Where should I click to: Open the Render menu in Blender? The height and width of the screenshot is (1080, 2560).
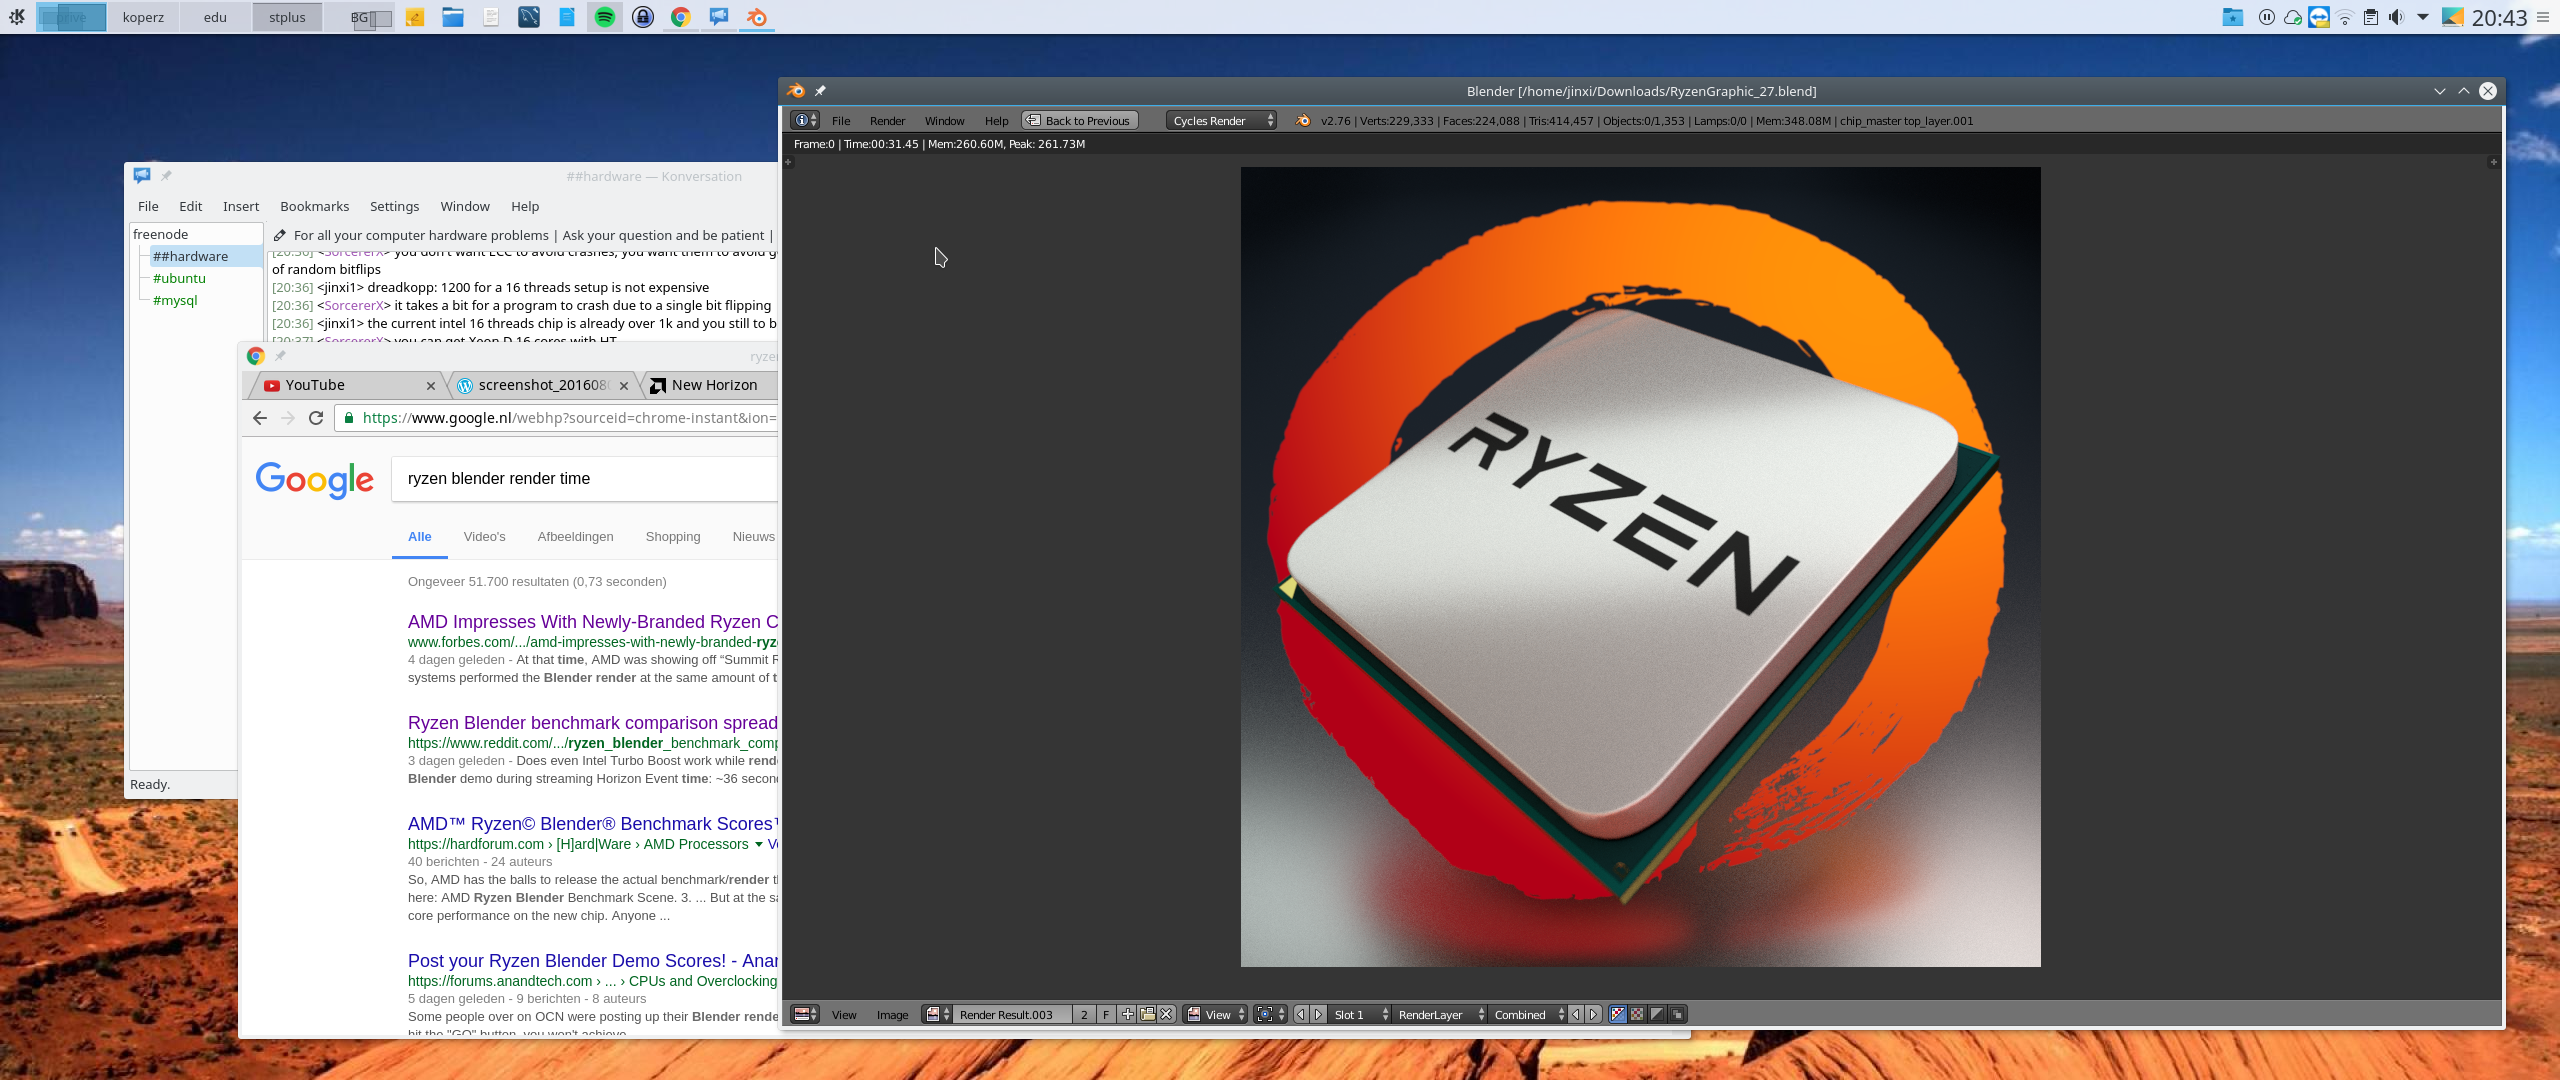[887, 121]
